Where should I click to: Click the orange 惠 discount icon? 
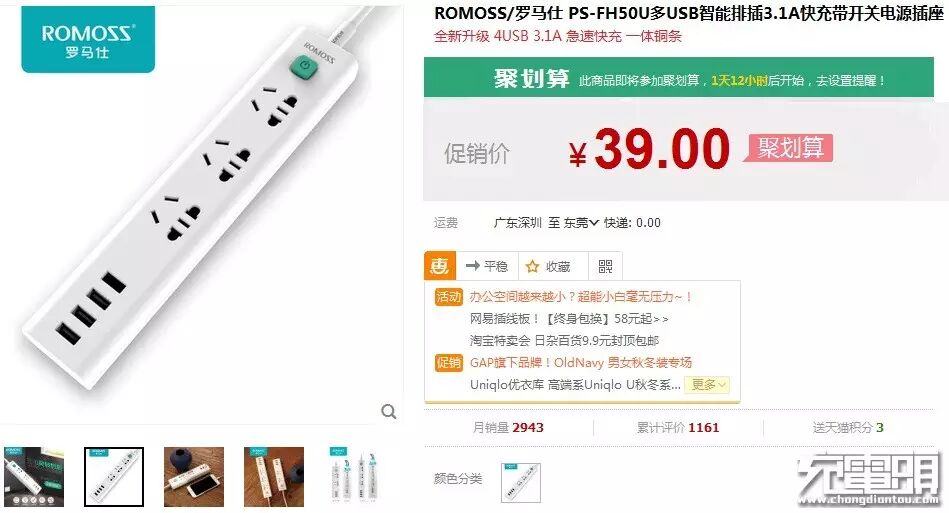pos(440,266)
